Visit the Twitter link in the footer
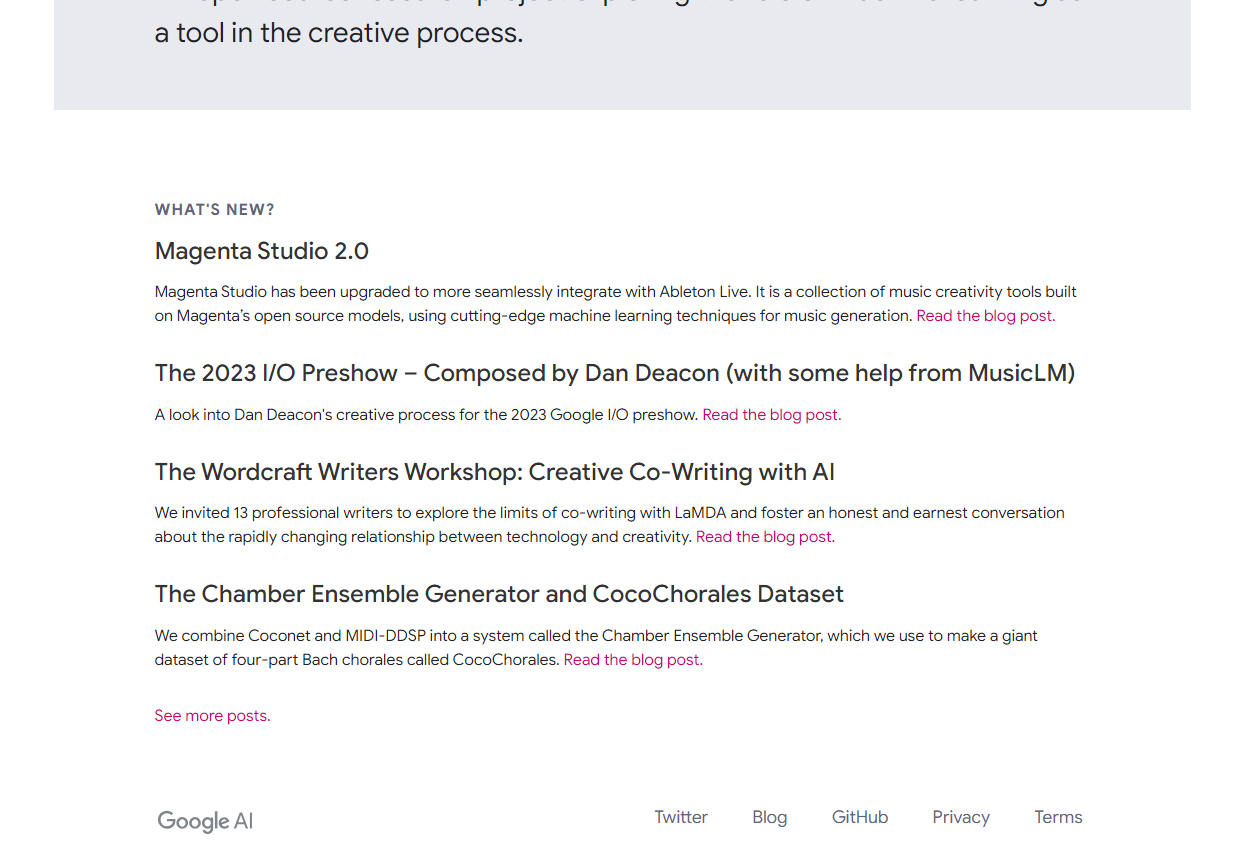The image size is (1248, 853). click(681, 817)
